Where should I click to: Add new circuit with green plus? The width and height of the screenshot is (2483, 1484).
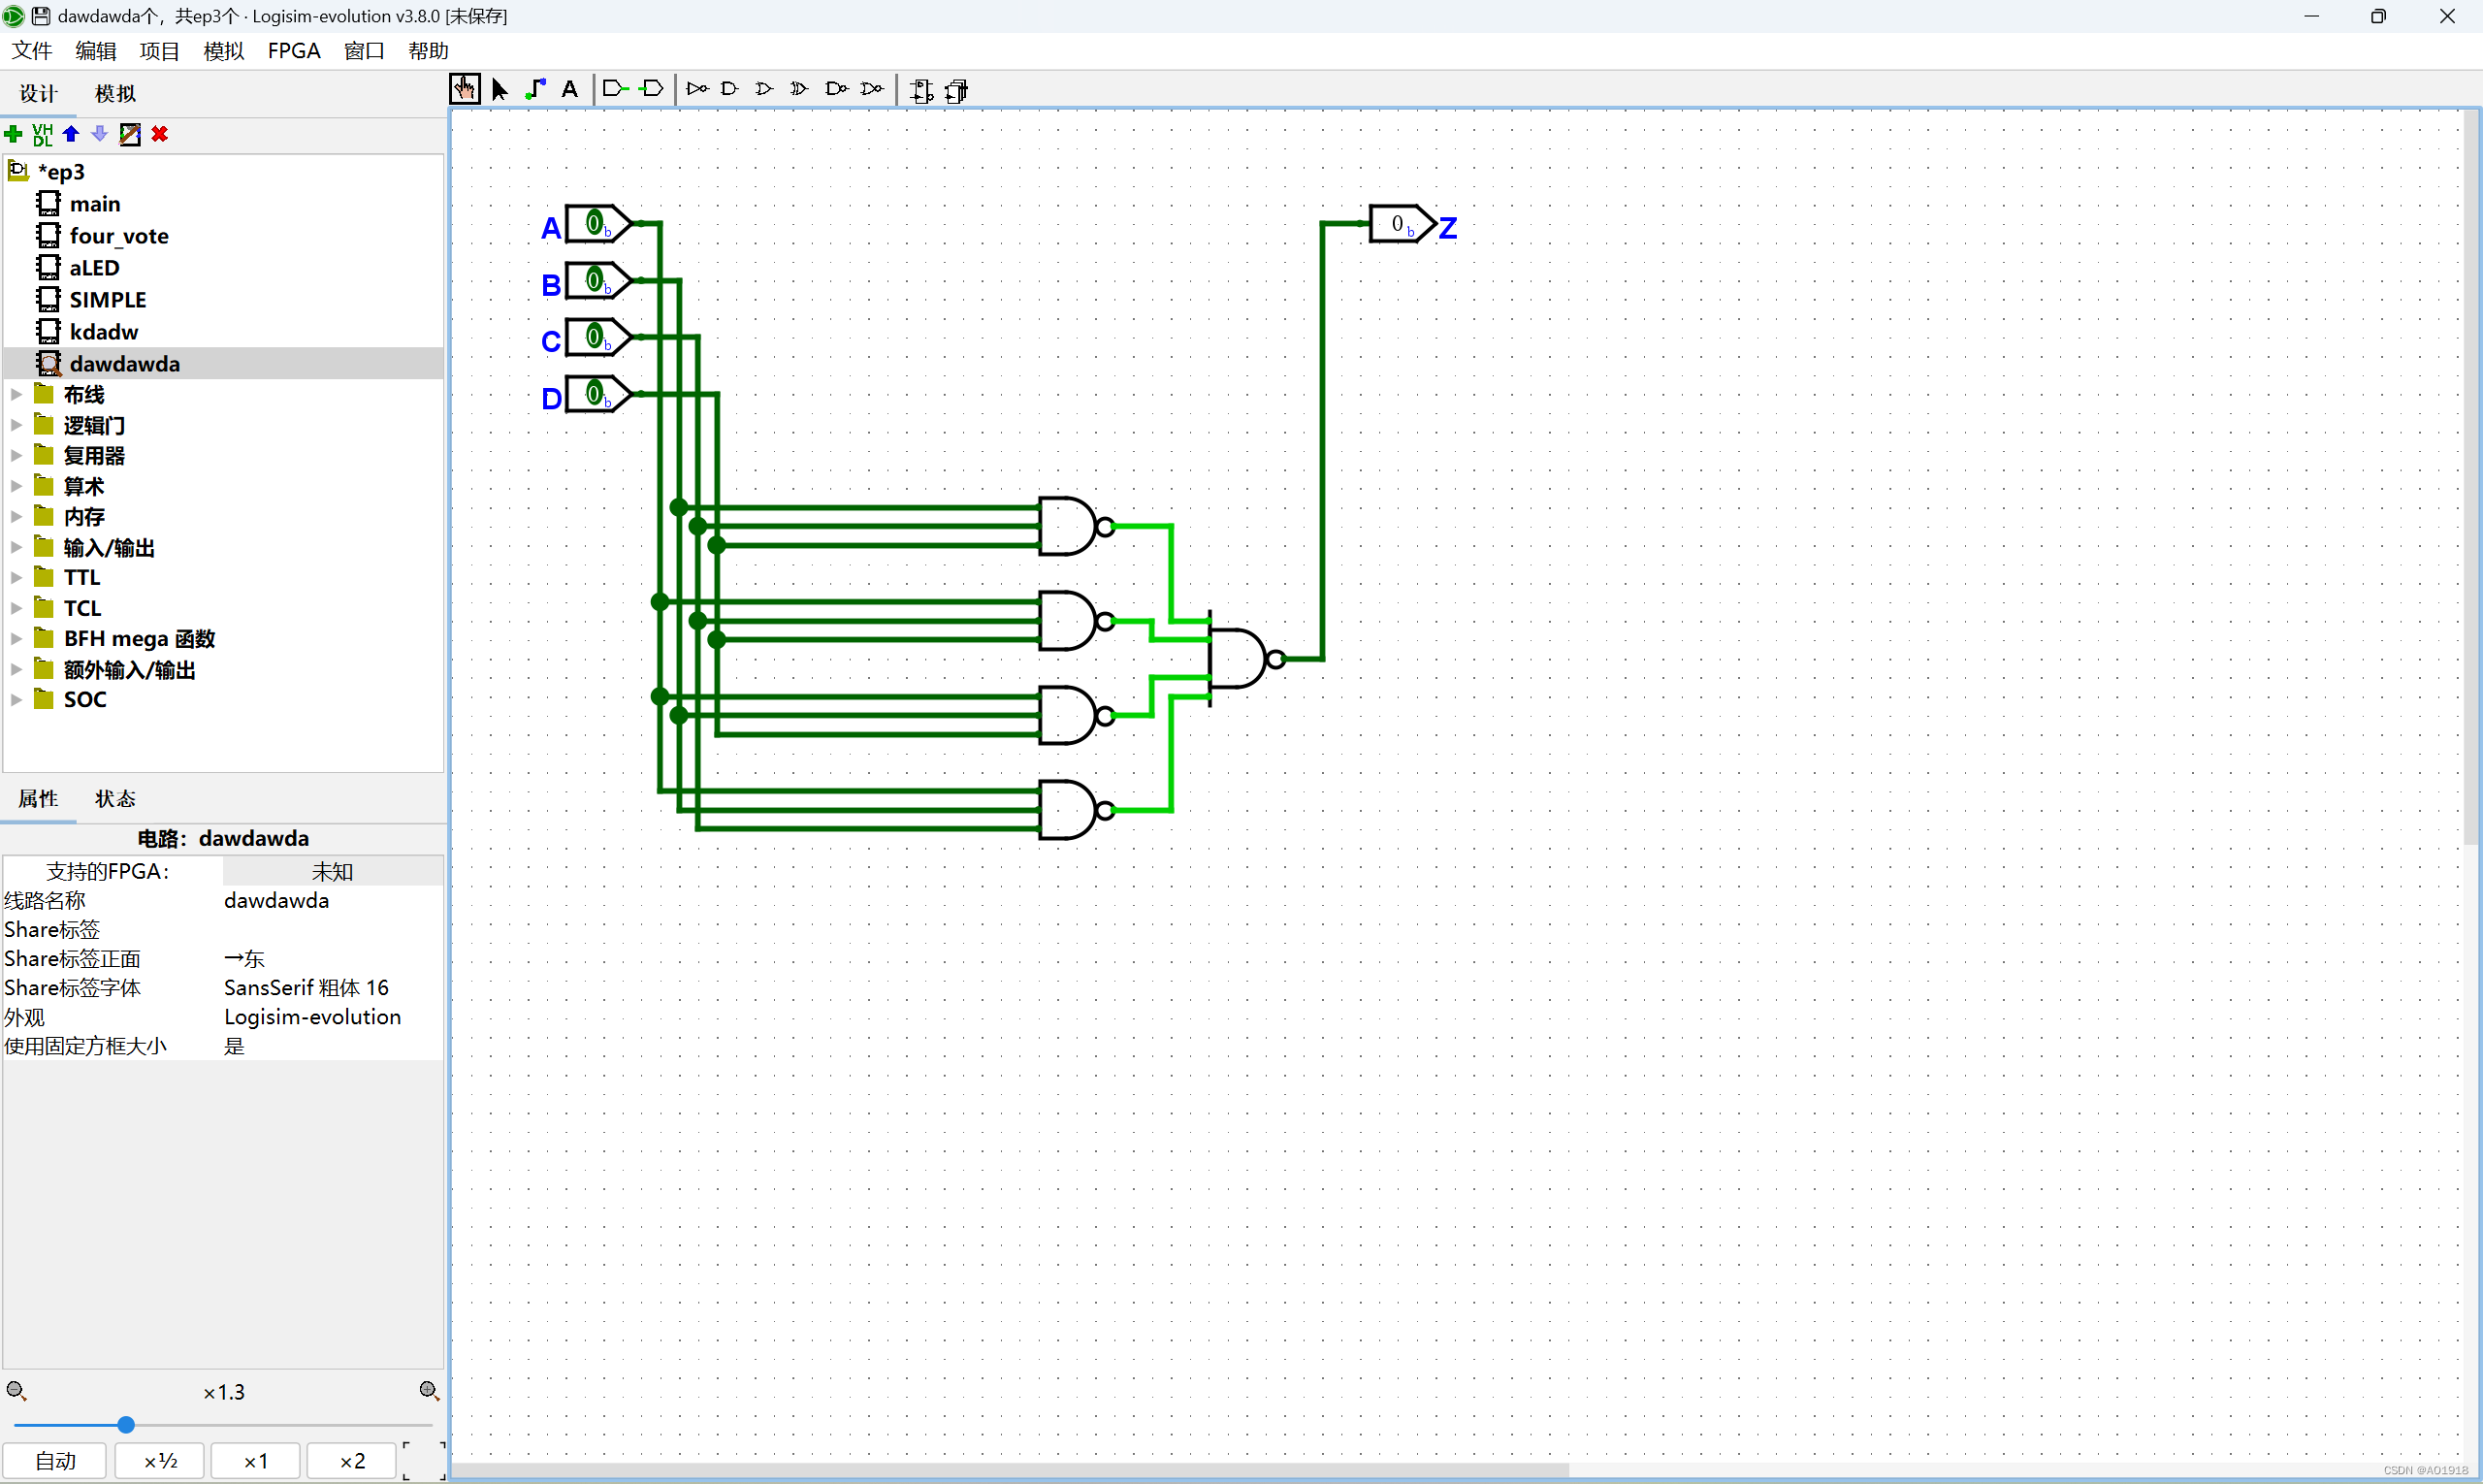[13, 134]
